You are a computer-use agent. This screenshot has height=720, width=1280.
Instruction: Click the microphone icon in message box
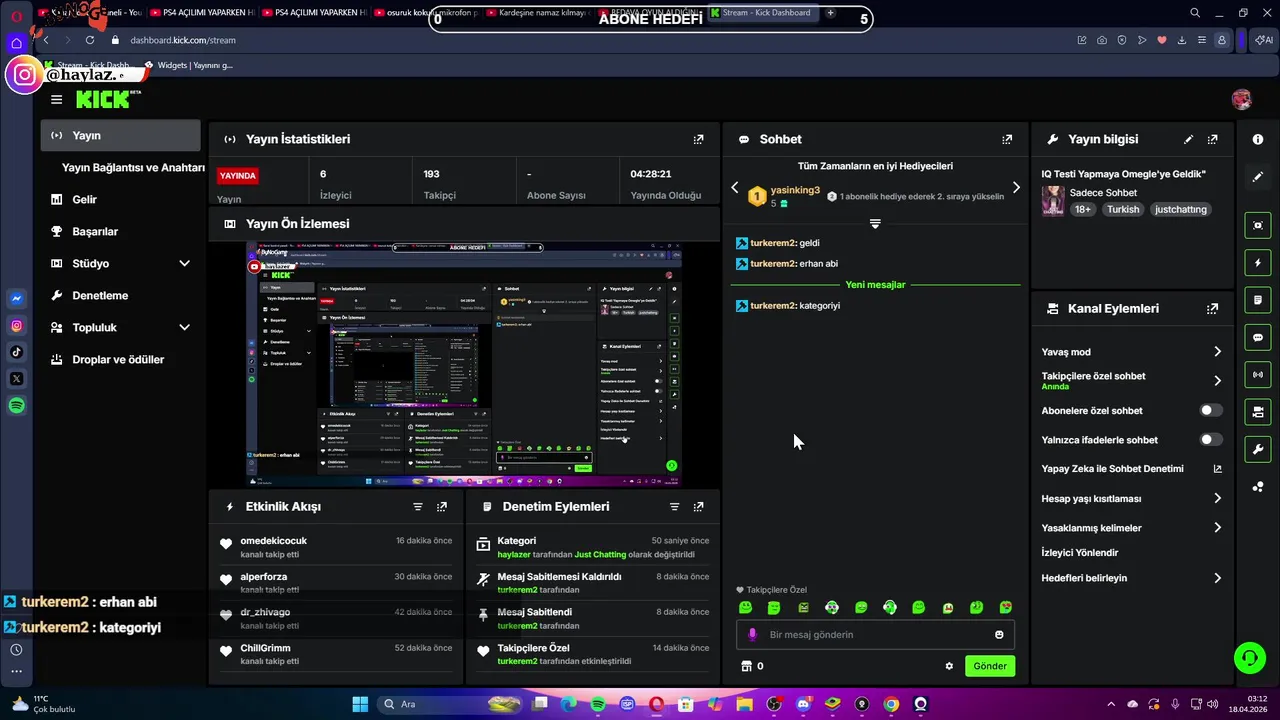752,635
